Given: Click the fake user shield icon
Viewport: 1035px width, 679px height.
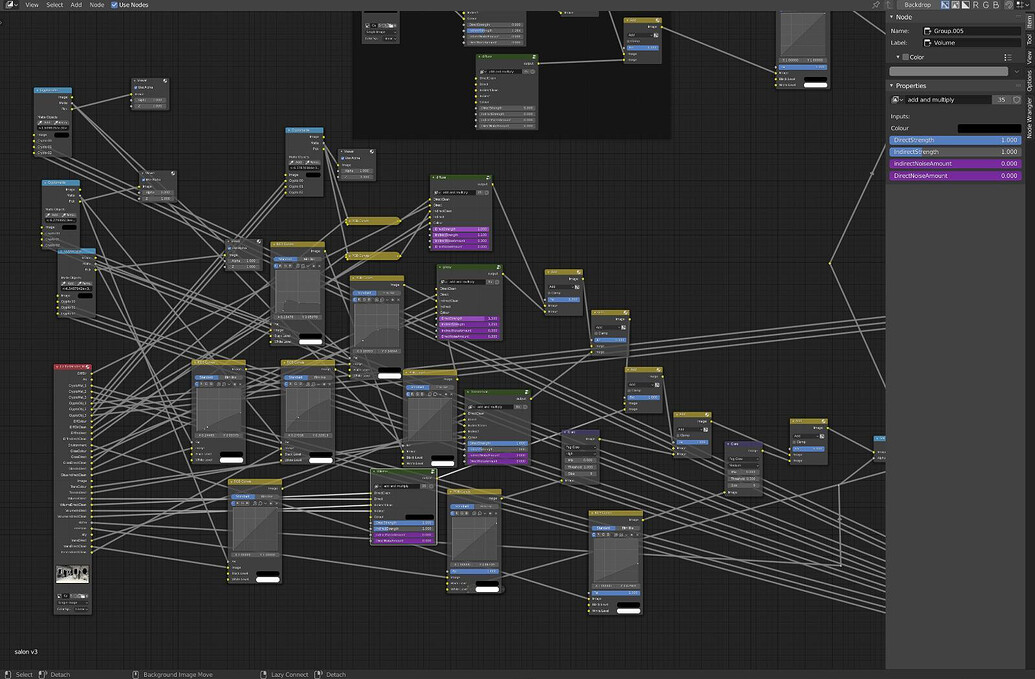Looking at the screenshot, I should pos(1017,100).
